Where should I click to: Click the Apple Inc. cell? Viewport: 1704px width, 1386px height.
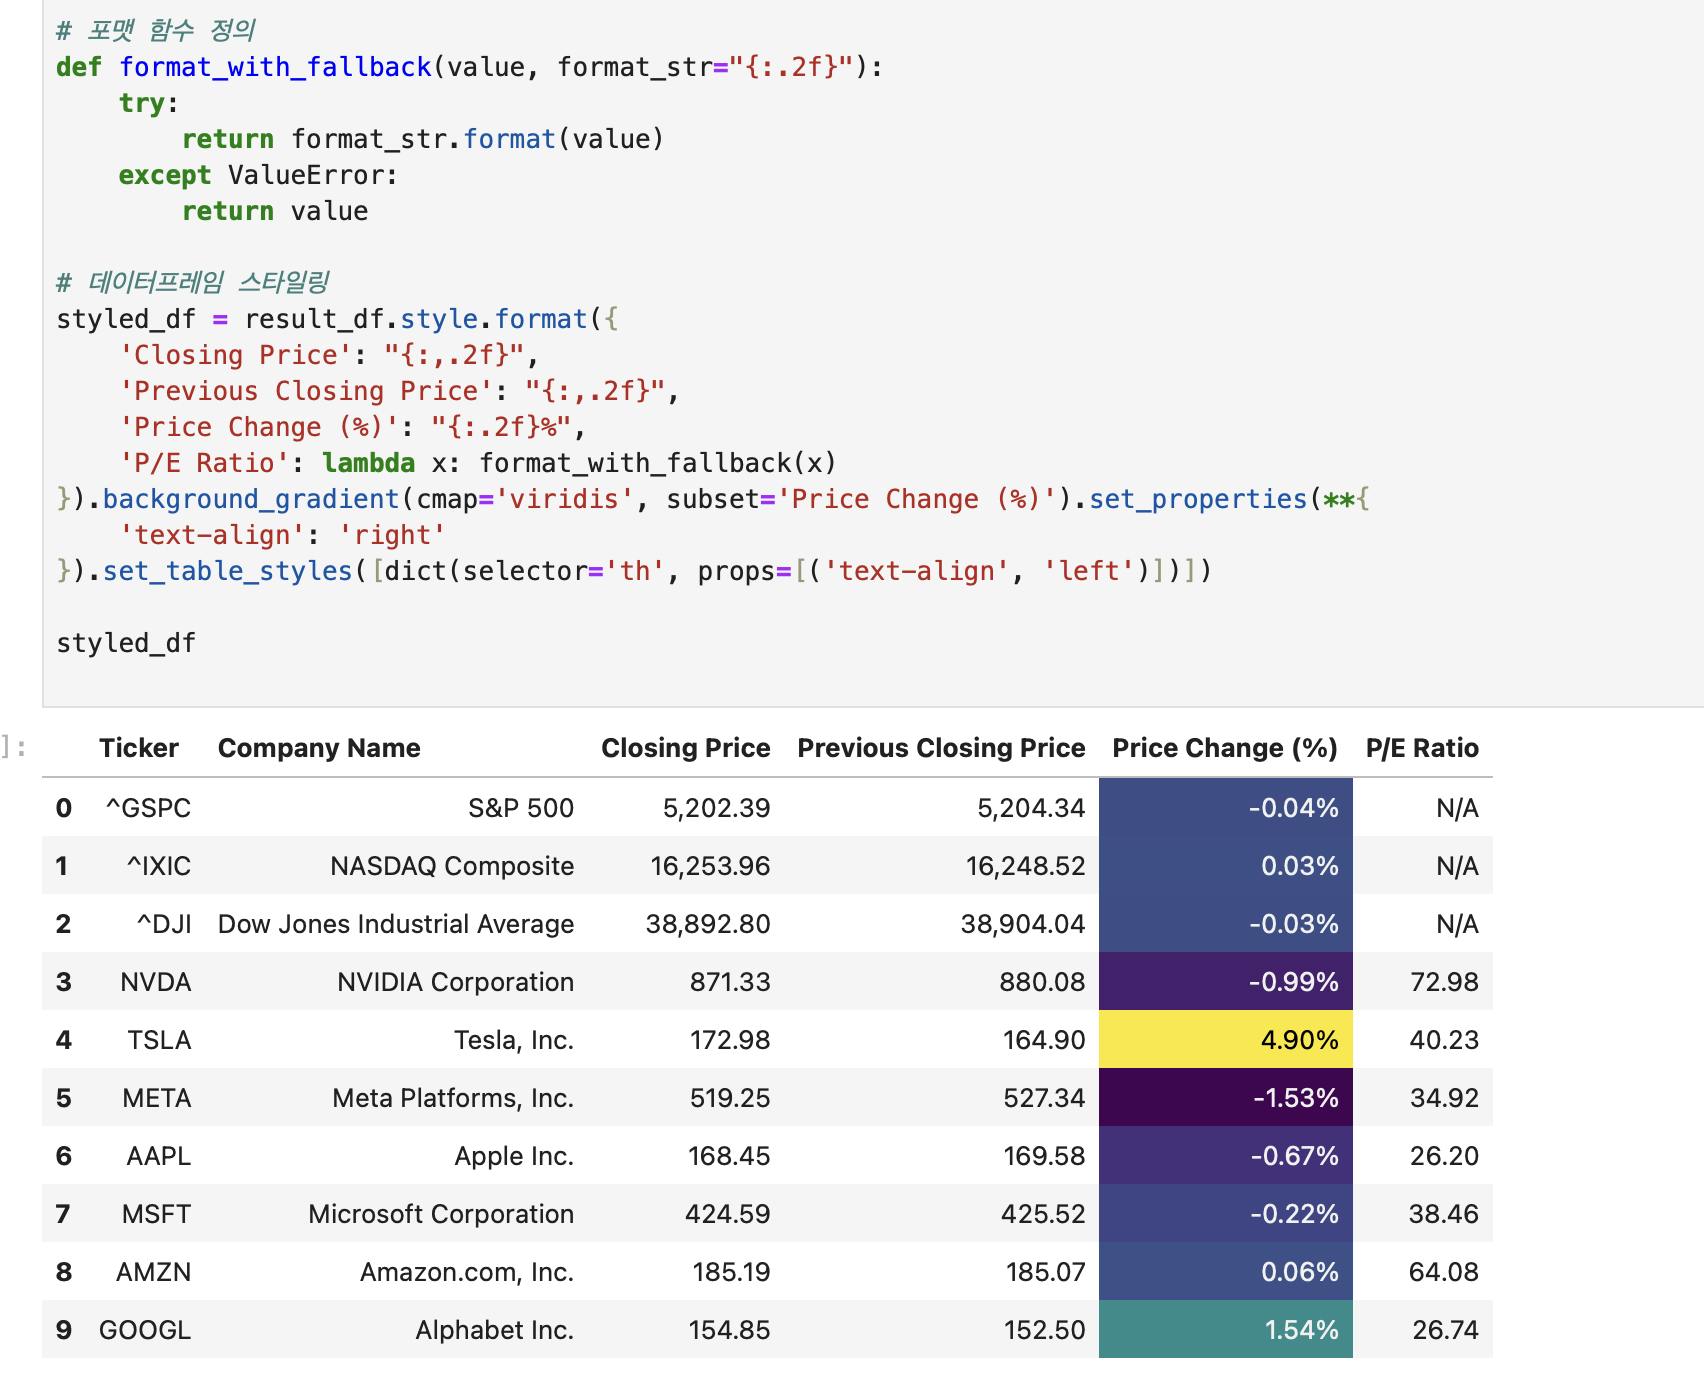point(514,1156)
